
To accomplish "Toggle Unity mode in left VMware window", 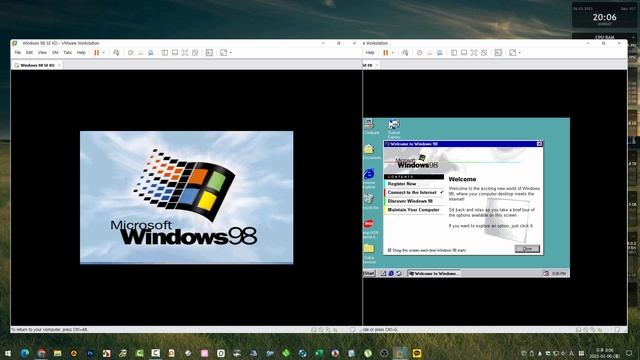I will [195, 53].
